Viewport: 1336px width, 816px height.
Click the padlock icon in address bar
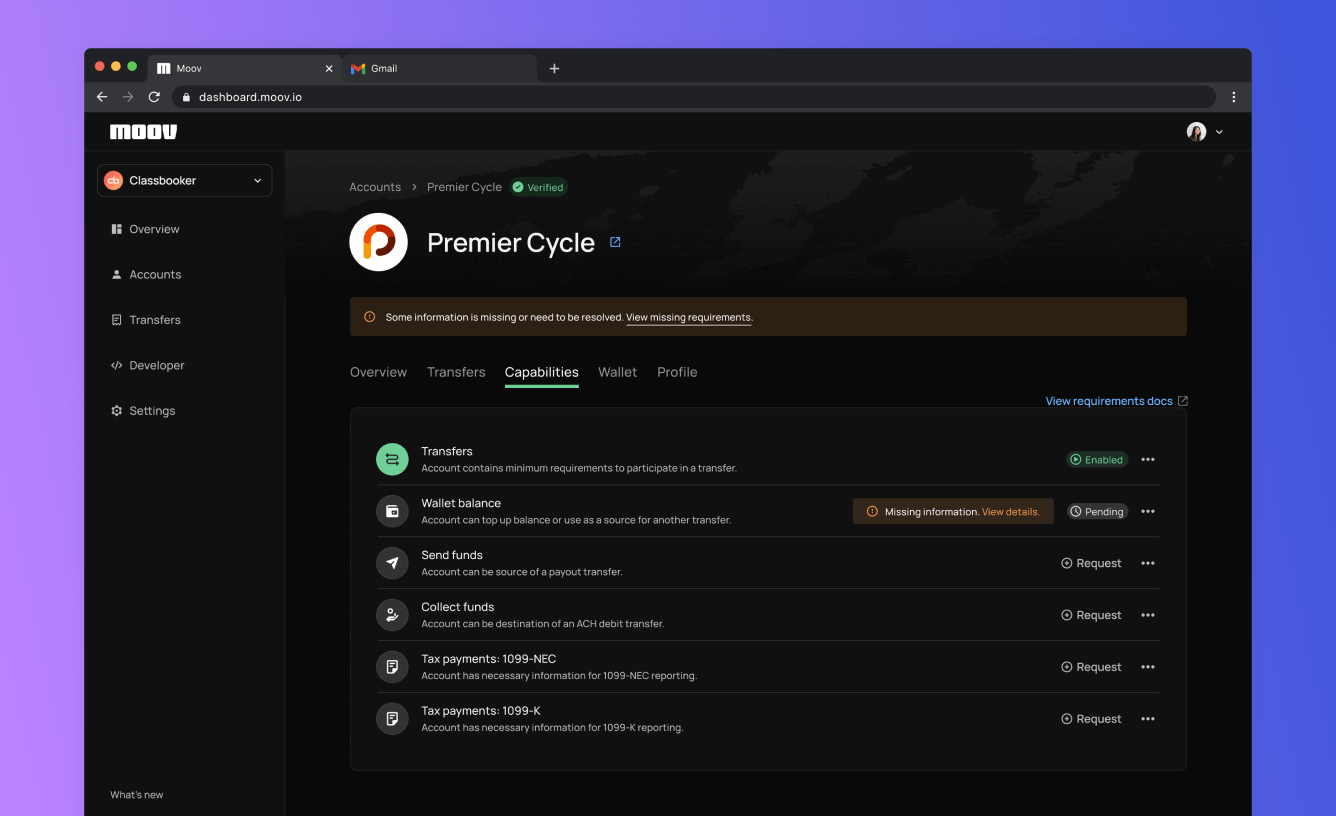[x=186, y=97]
